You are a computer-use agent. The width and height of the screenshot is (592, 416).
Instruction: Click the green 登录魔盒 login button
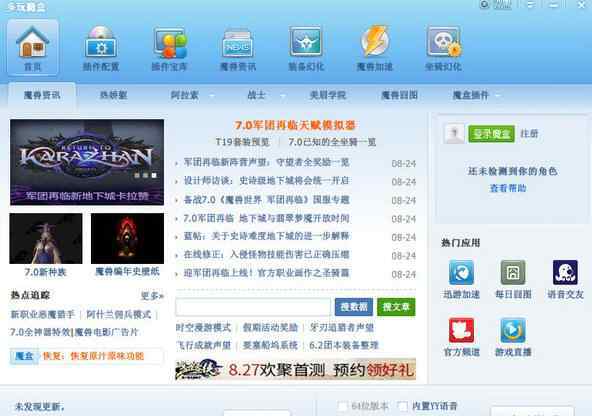point(491,134)
